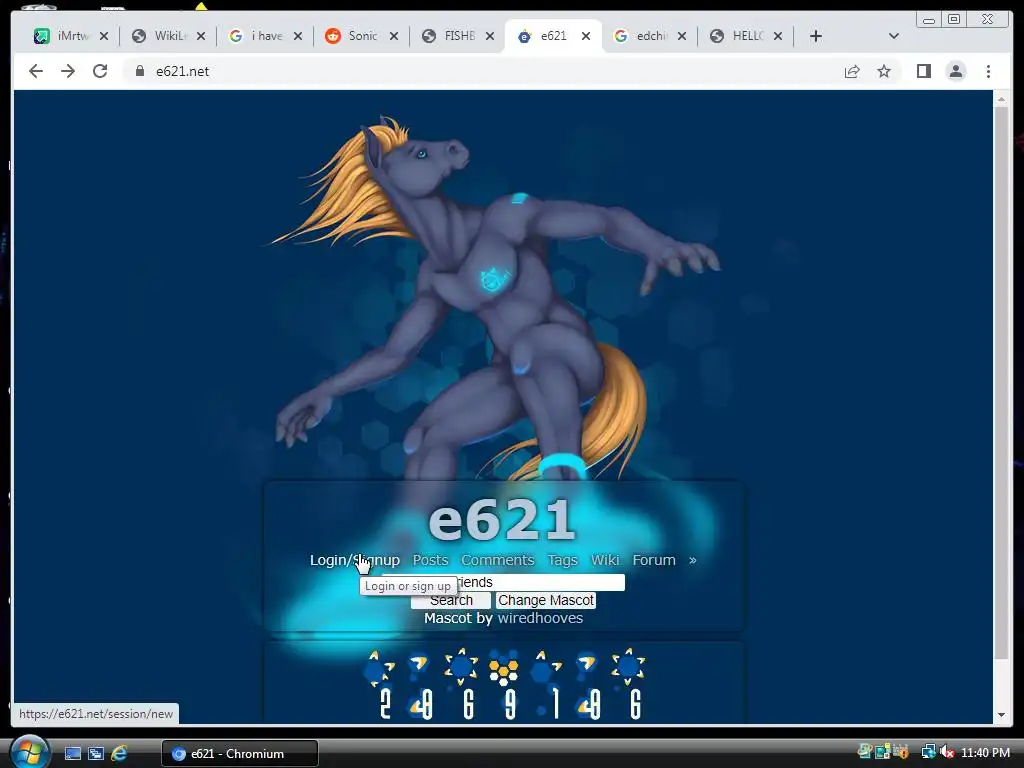Bookmark this page with the star
This screenshot has width=1024, height=768.
tap(884, 71)
